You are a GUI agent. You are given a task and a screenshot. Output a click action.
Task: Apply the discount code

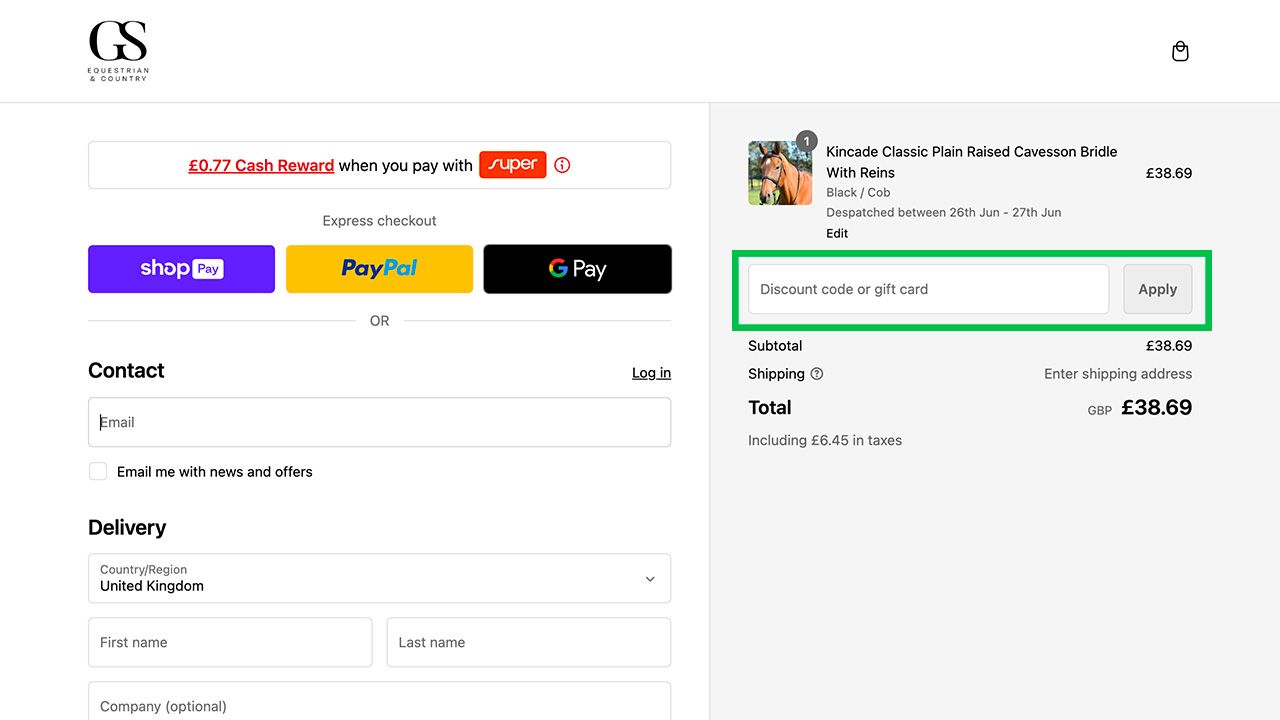pos(1157,289)
